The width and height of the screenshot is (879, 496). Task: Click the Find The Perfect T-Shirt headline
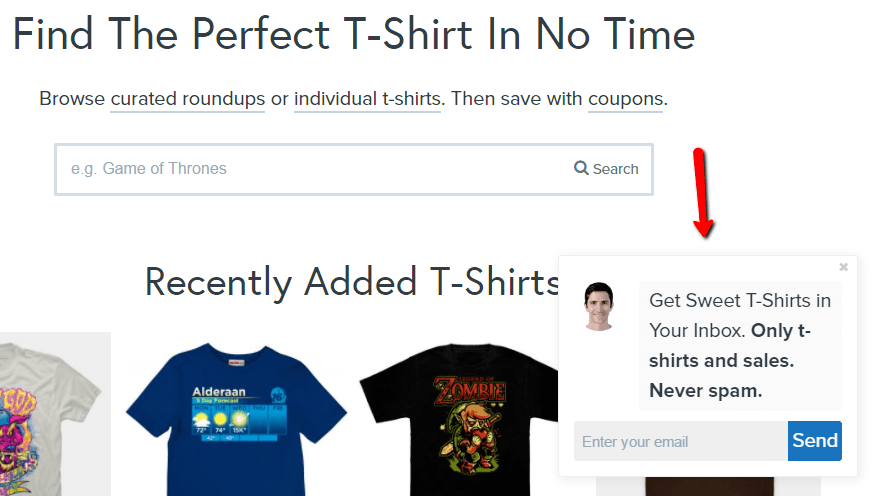tap(354, 34)
